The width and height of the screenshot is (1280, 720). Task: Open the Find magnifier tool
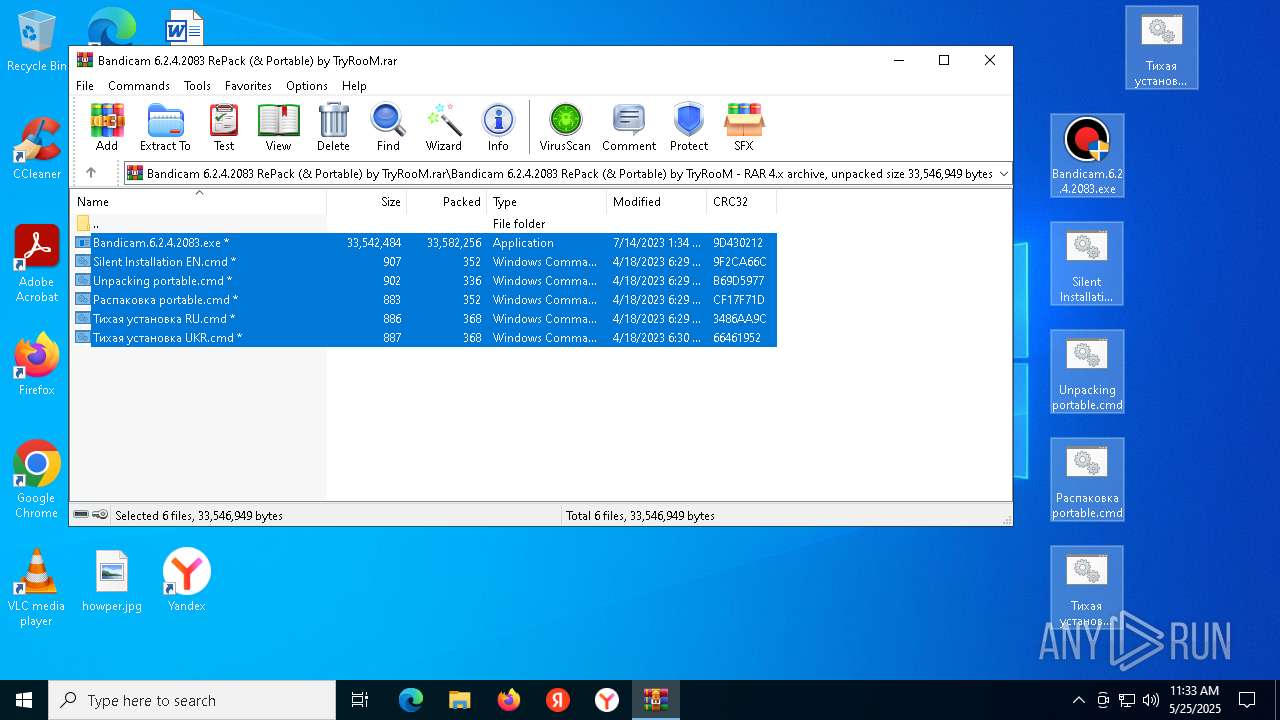pyautogui.click(x=388, y=127)
